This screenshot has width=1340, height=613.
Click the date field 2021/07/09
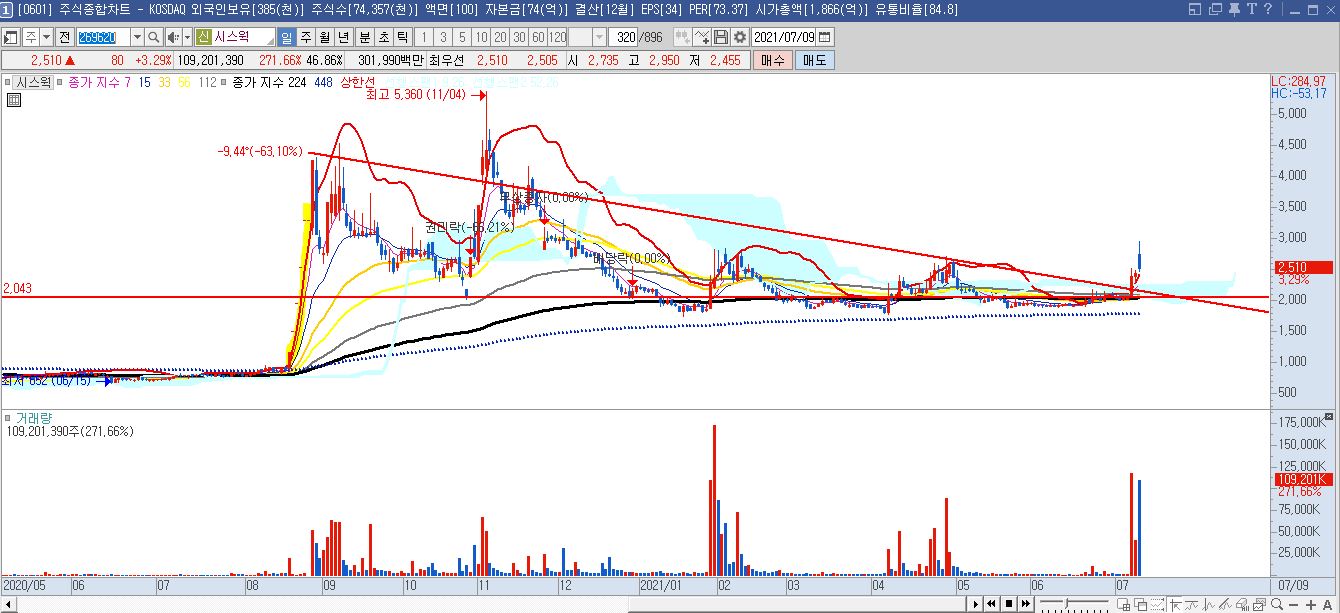[x=784, y=37]
